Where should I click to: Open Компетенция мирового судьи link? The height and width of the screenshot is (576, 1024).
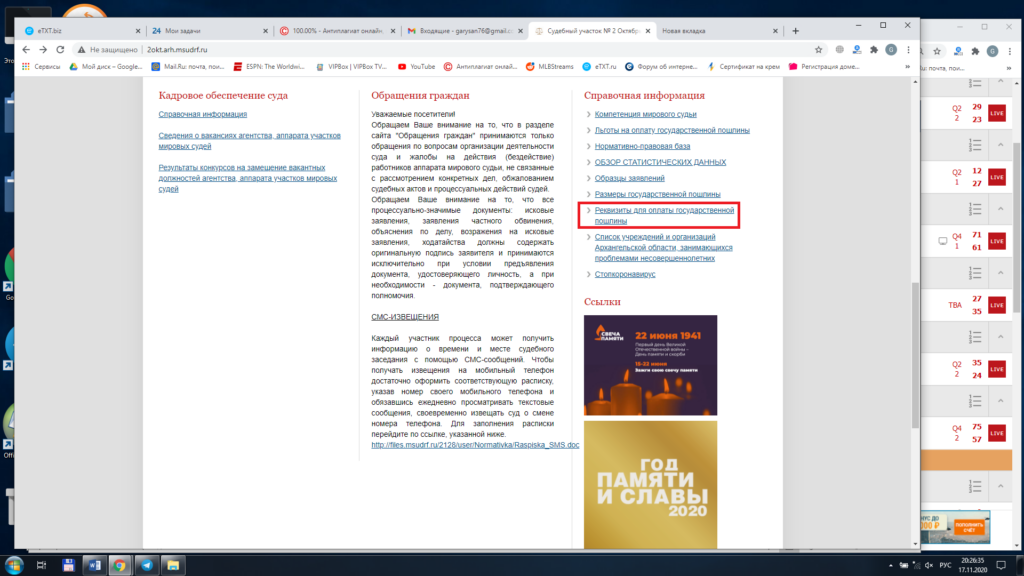pos(645,114)
